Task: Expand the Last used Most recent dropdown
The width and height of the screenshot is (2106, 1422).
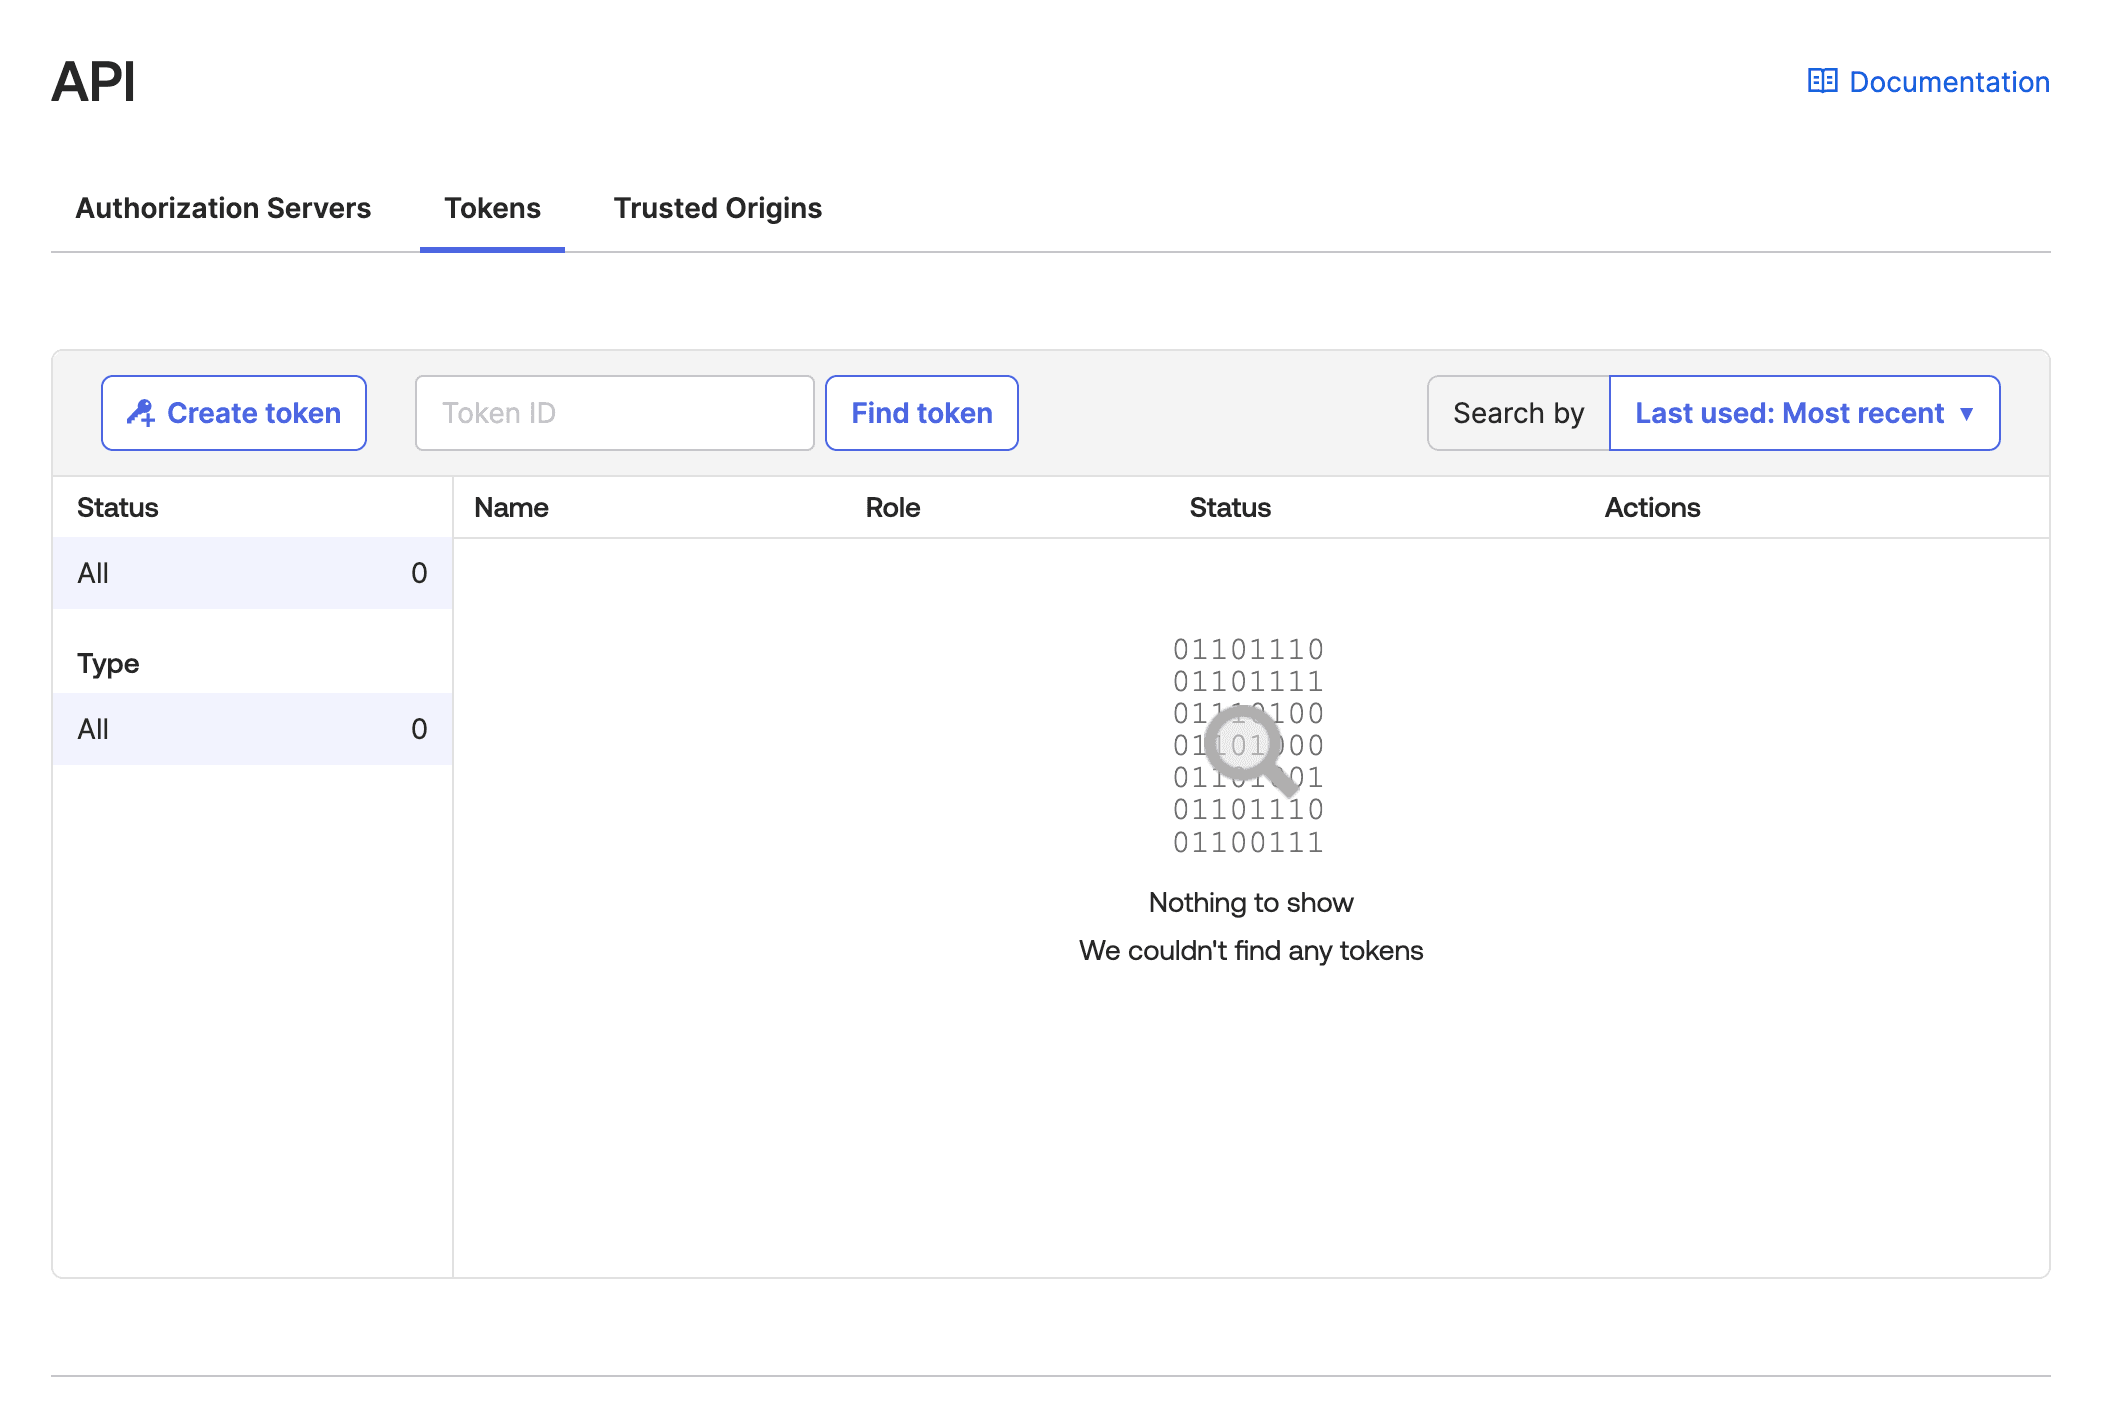Action: point(1803,413)
